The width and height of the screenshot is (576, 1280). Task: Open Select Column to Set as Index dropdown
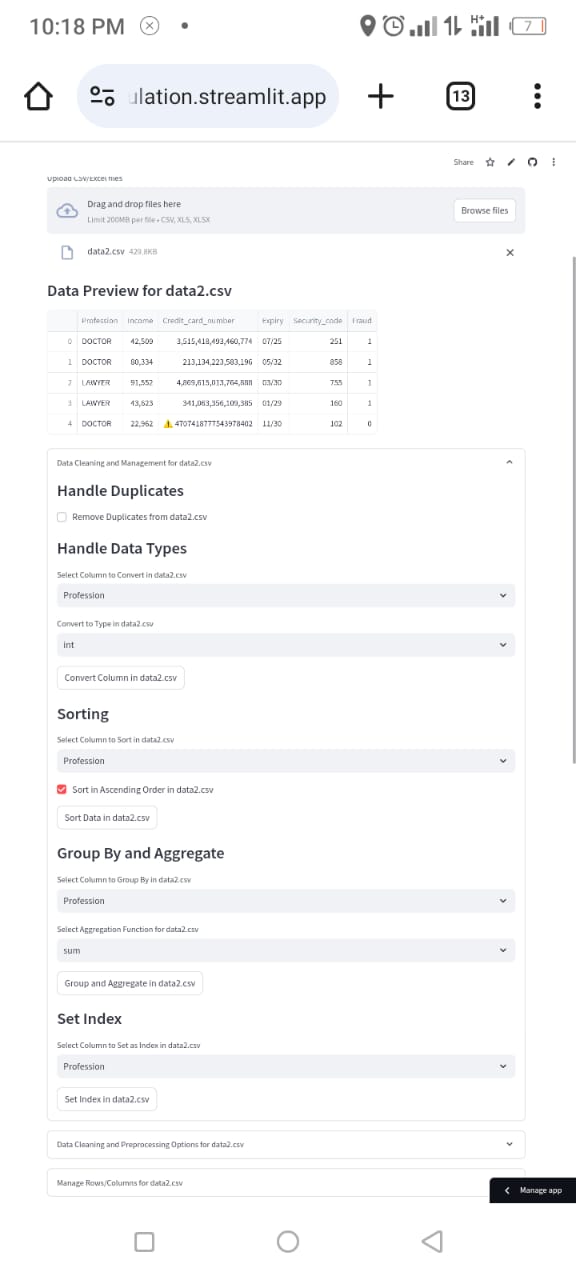pos(286,1066)
